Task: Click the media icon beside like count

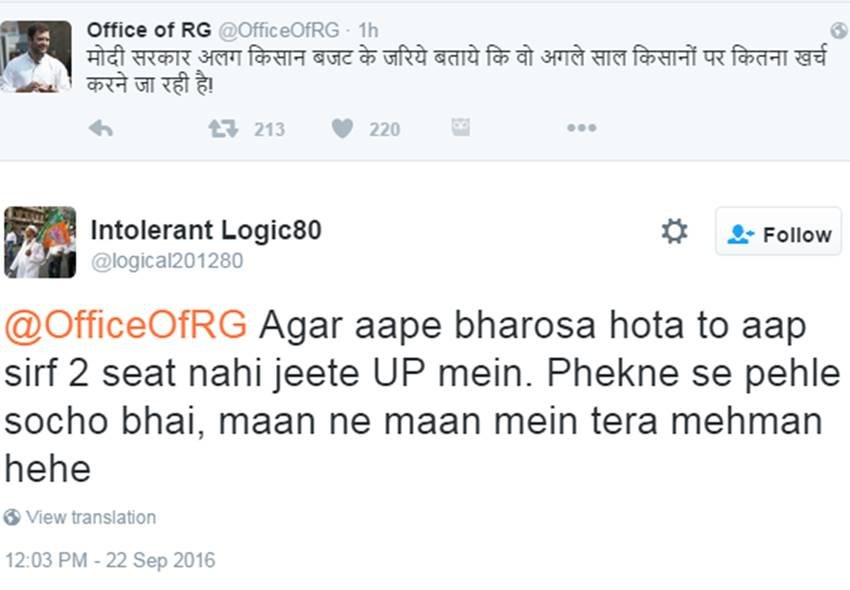Action: [x=460, y=127]
